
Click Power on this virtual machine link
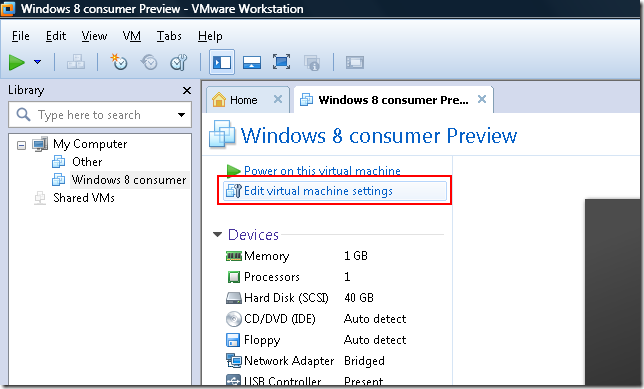pos(322,170)
